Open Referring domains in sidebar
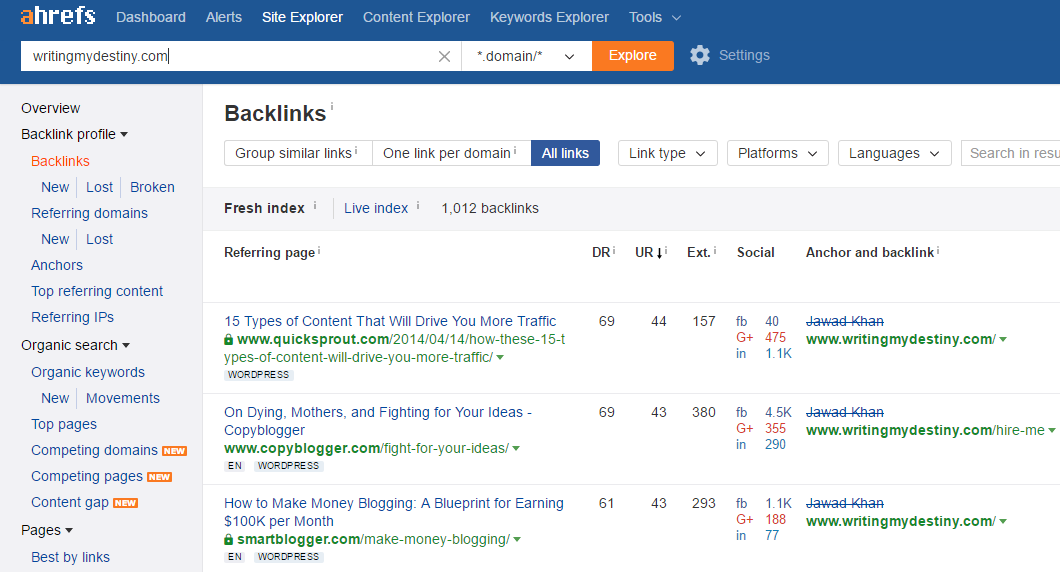Viewport: 1060px width, 572px height. pyautogui.click(x=89, y=213)
